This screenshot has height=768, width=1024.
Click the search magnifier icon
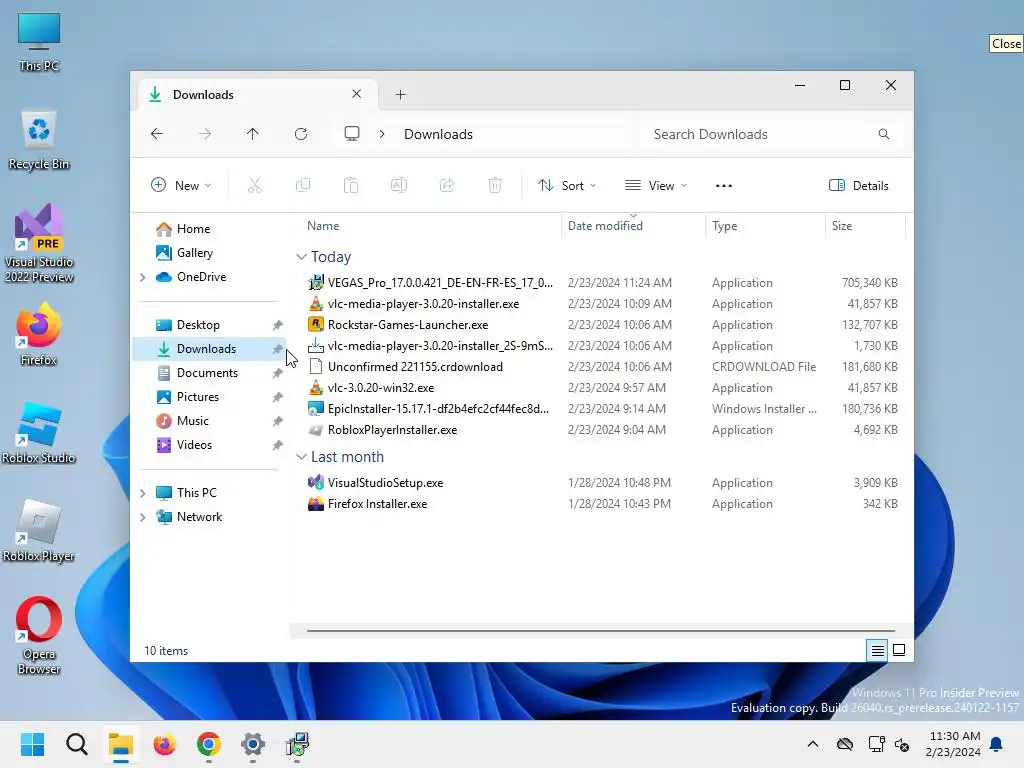point(884,134)
